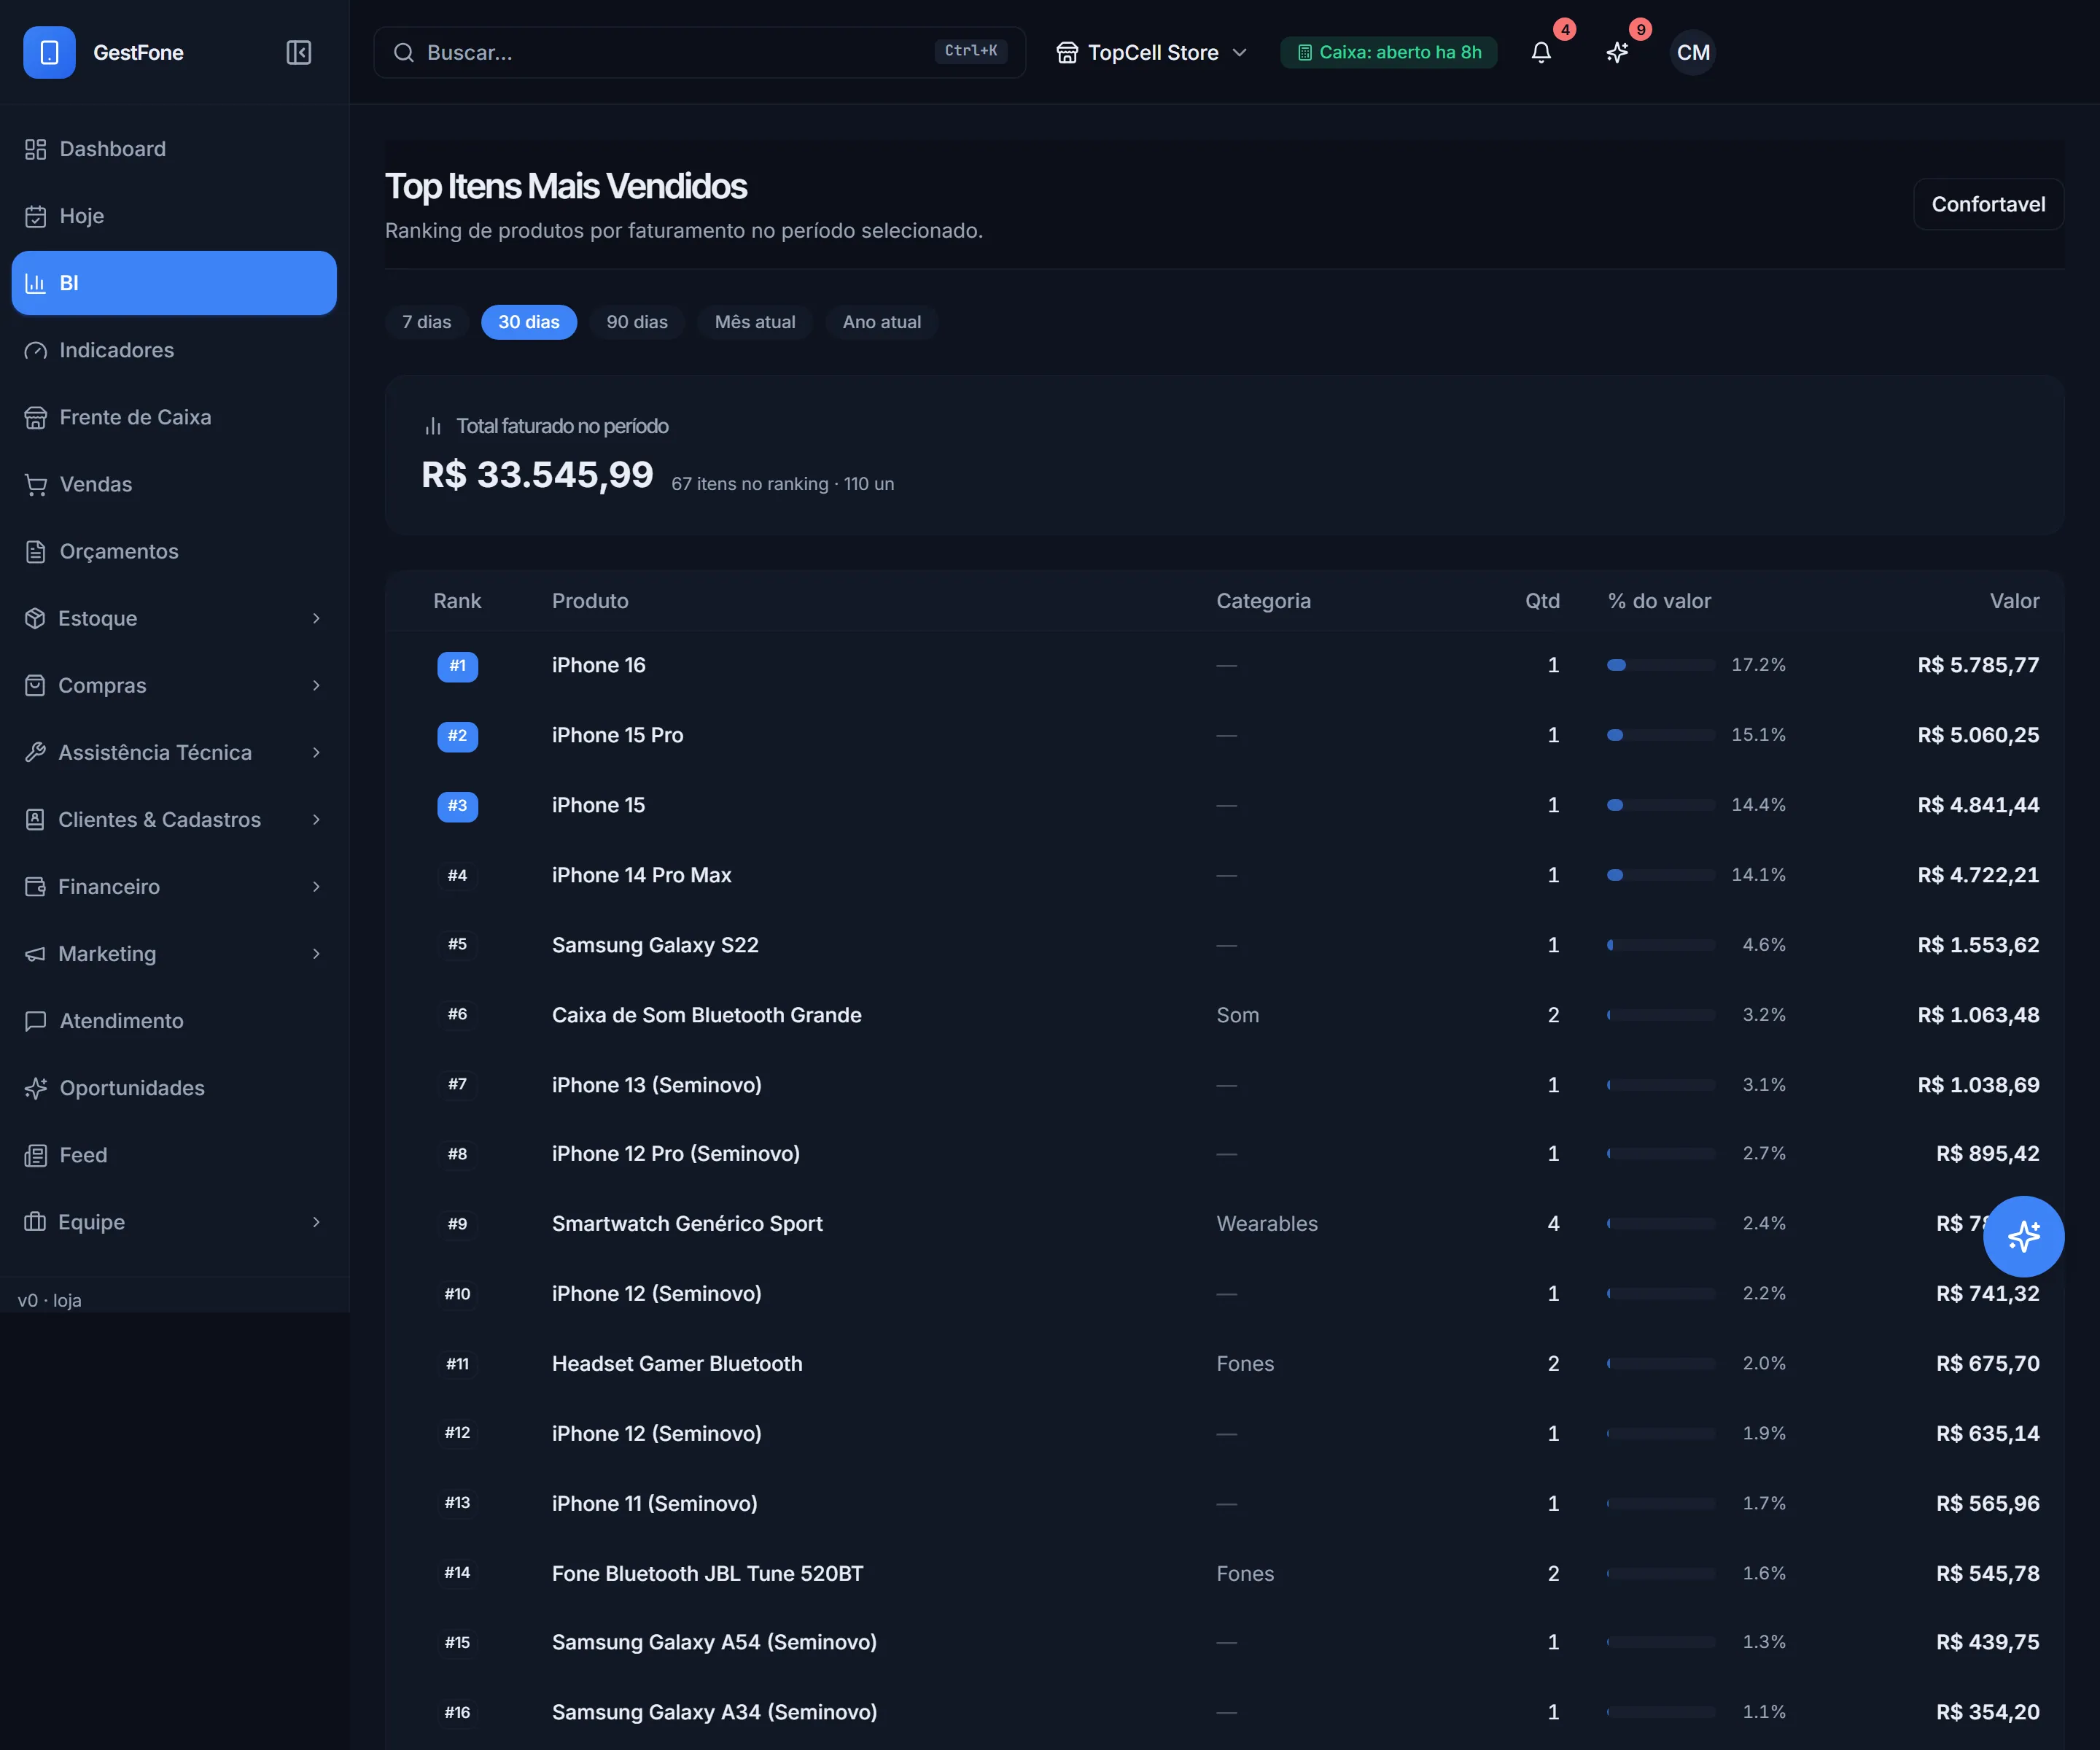This screenshot has width=2100, height=1750.
Task: Go to the Hoje page
Action: click(174, 216)
